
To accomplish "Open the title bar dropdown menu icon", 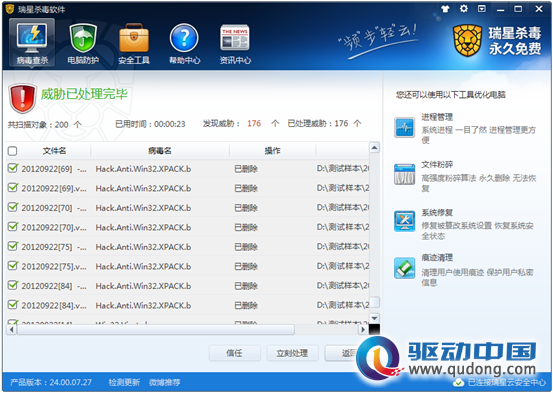I will coord(482,9).
